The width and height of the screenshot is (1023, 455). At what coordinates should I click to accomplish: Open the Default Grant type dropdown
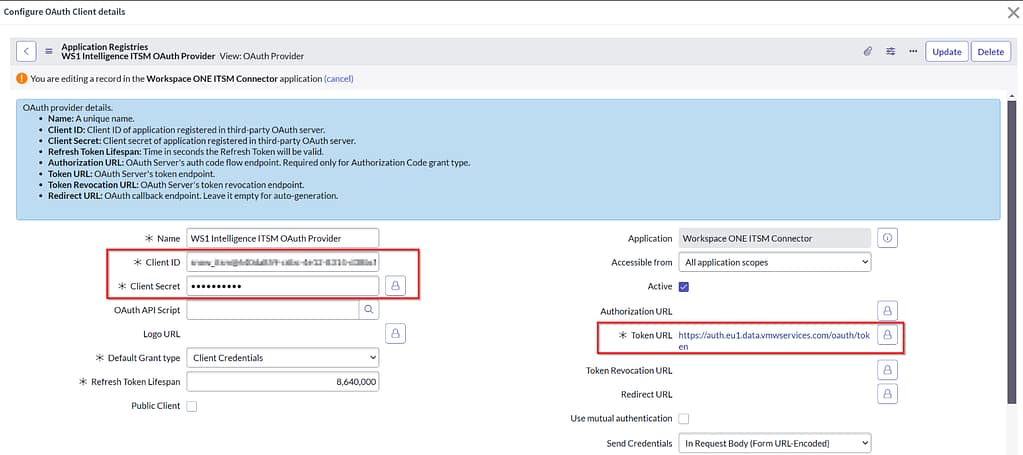282,358
